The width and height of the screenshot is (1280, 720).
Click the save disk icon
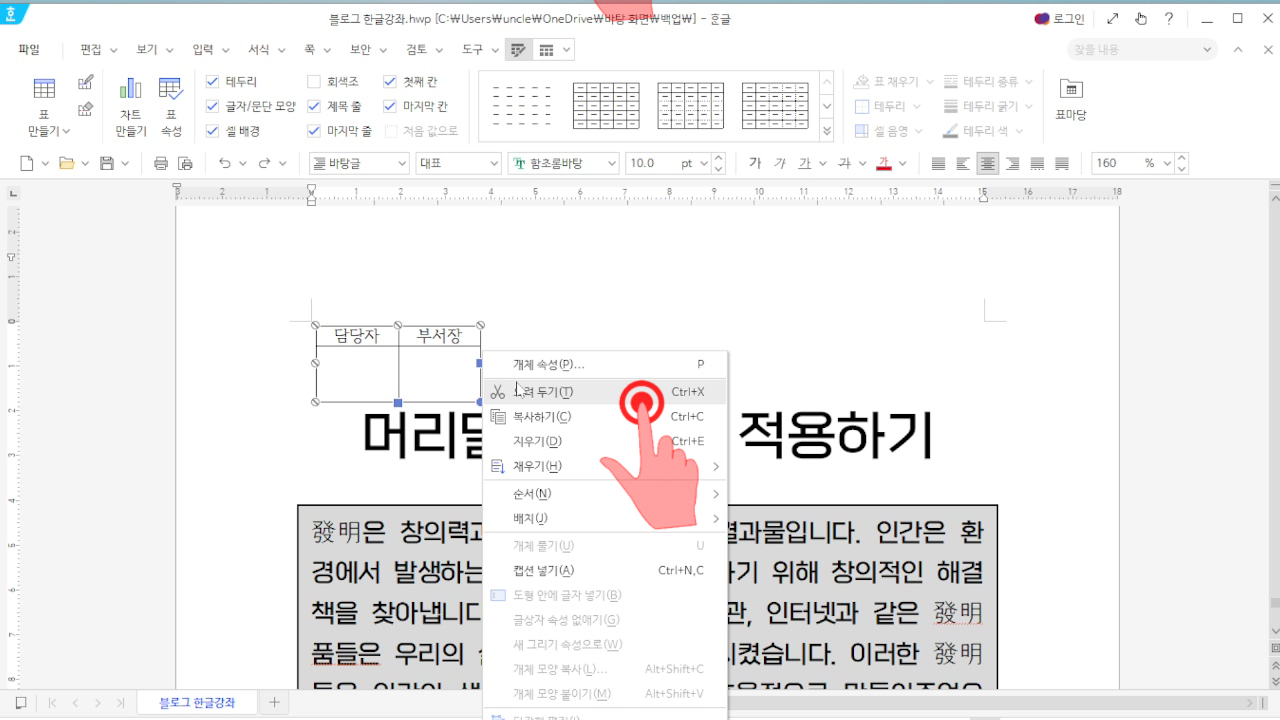106,163
